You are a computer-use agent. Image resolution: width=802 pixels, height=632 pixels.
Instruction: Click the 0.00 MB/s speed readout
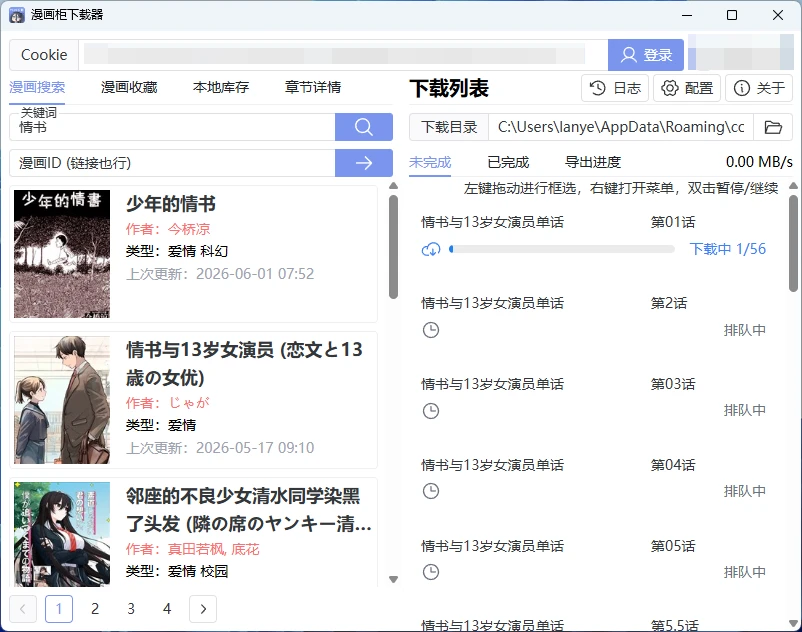coord(759,162)
